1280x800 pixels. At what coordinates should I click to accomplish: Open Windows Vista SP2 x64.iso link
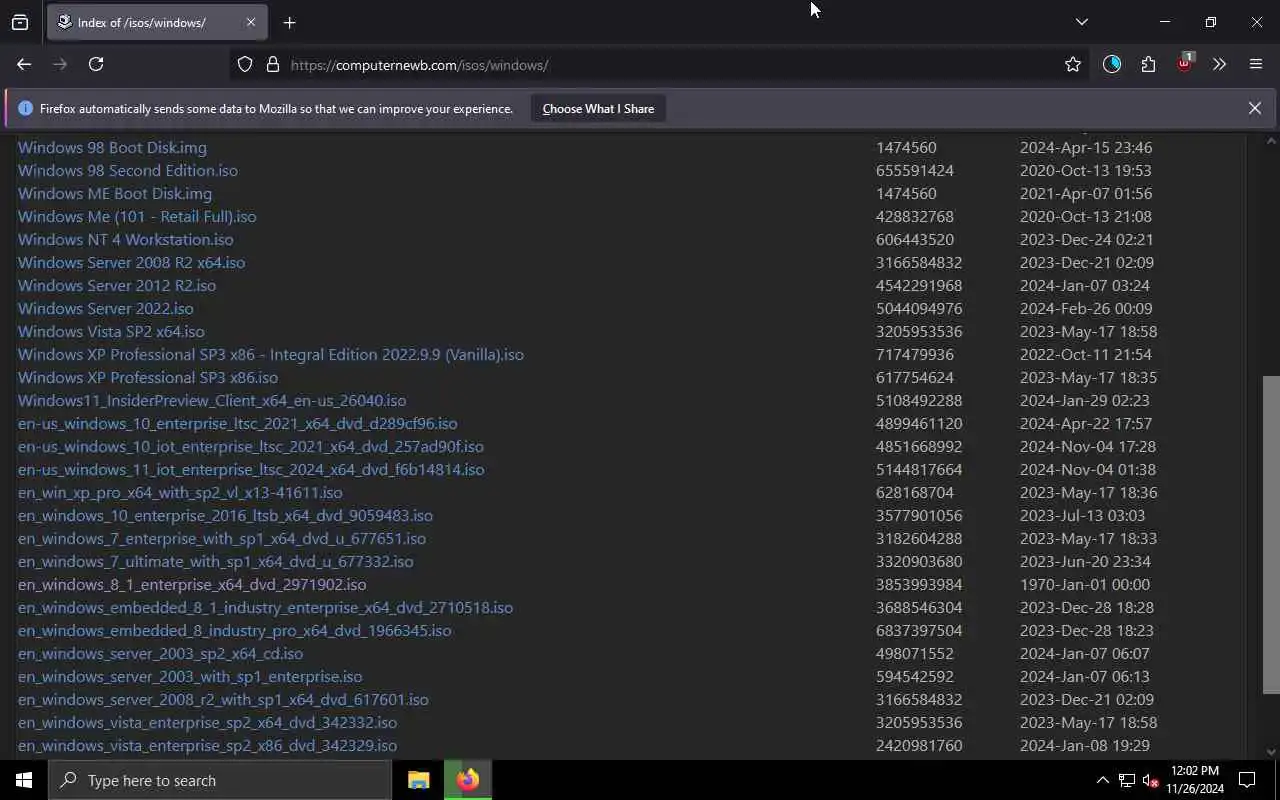[111, 332]
